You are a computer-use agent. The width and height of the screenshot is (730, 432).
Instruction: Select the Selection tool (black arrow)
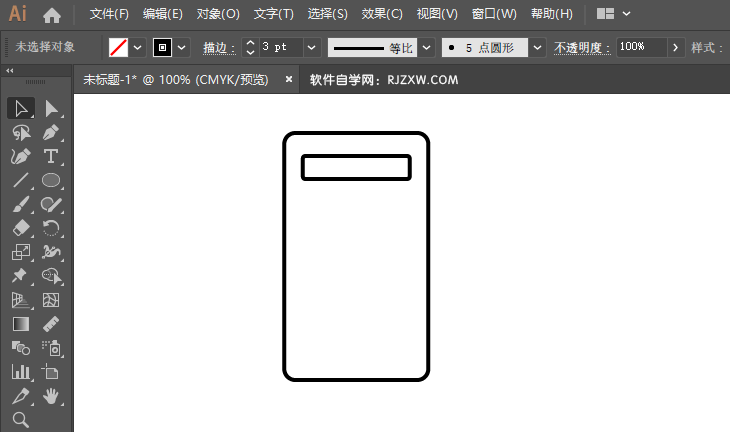click(21, 108)
